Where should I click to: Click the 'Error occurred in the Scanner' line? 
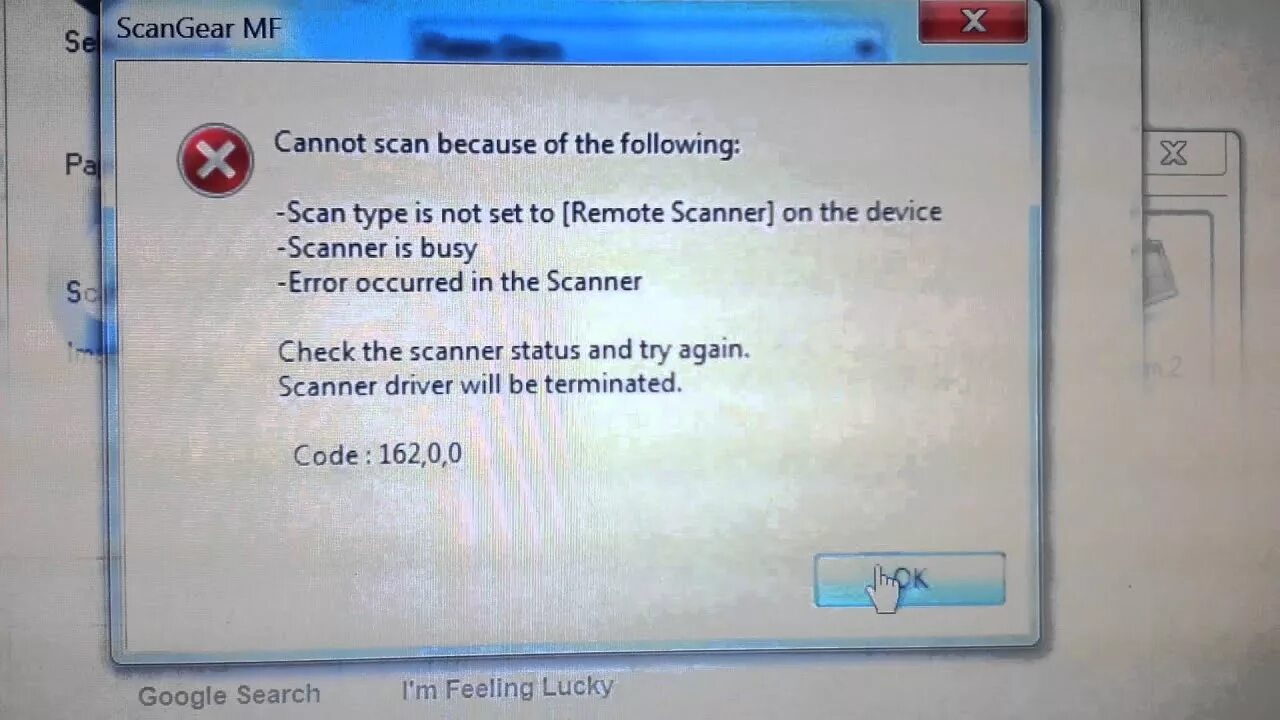(x=459, y=281)
